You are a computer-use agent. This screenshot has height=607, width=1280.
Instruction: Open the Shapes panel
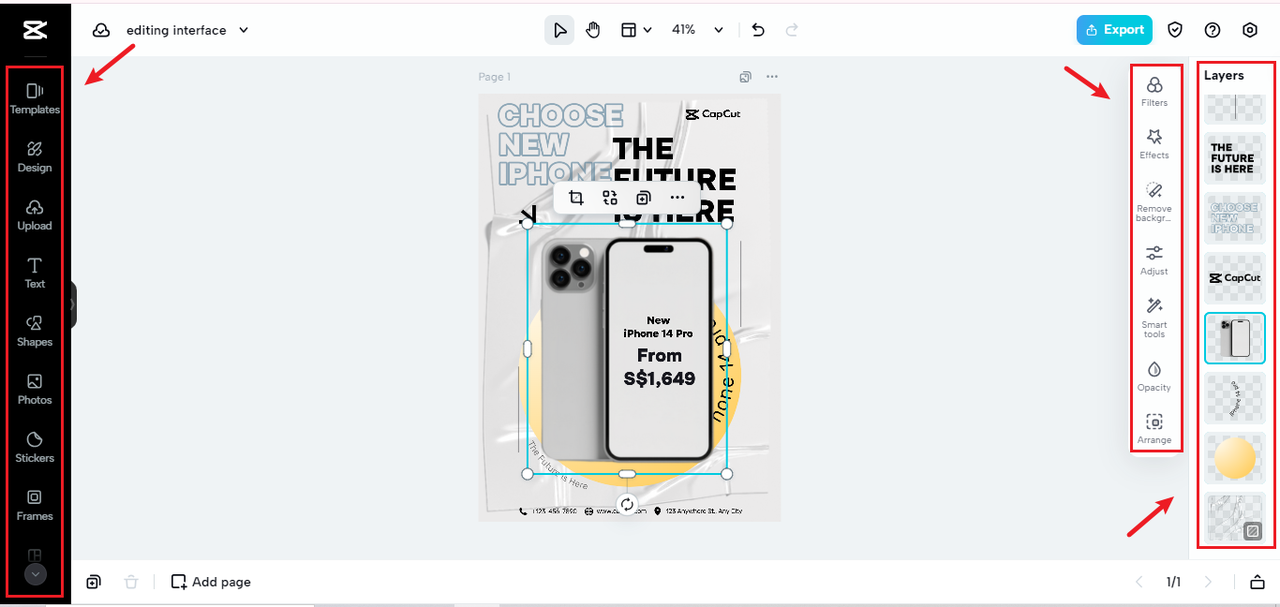coord(35,331)
